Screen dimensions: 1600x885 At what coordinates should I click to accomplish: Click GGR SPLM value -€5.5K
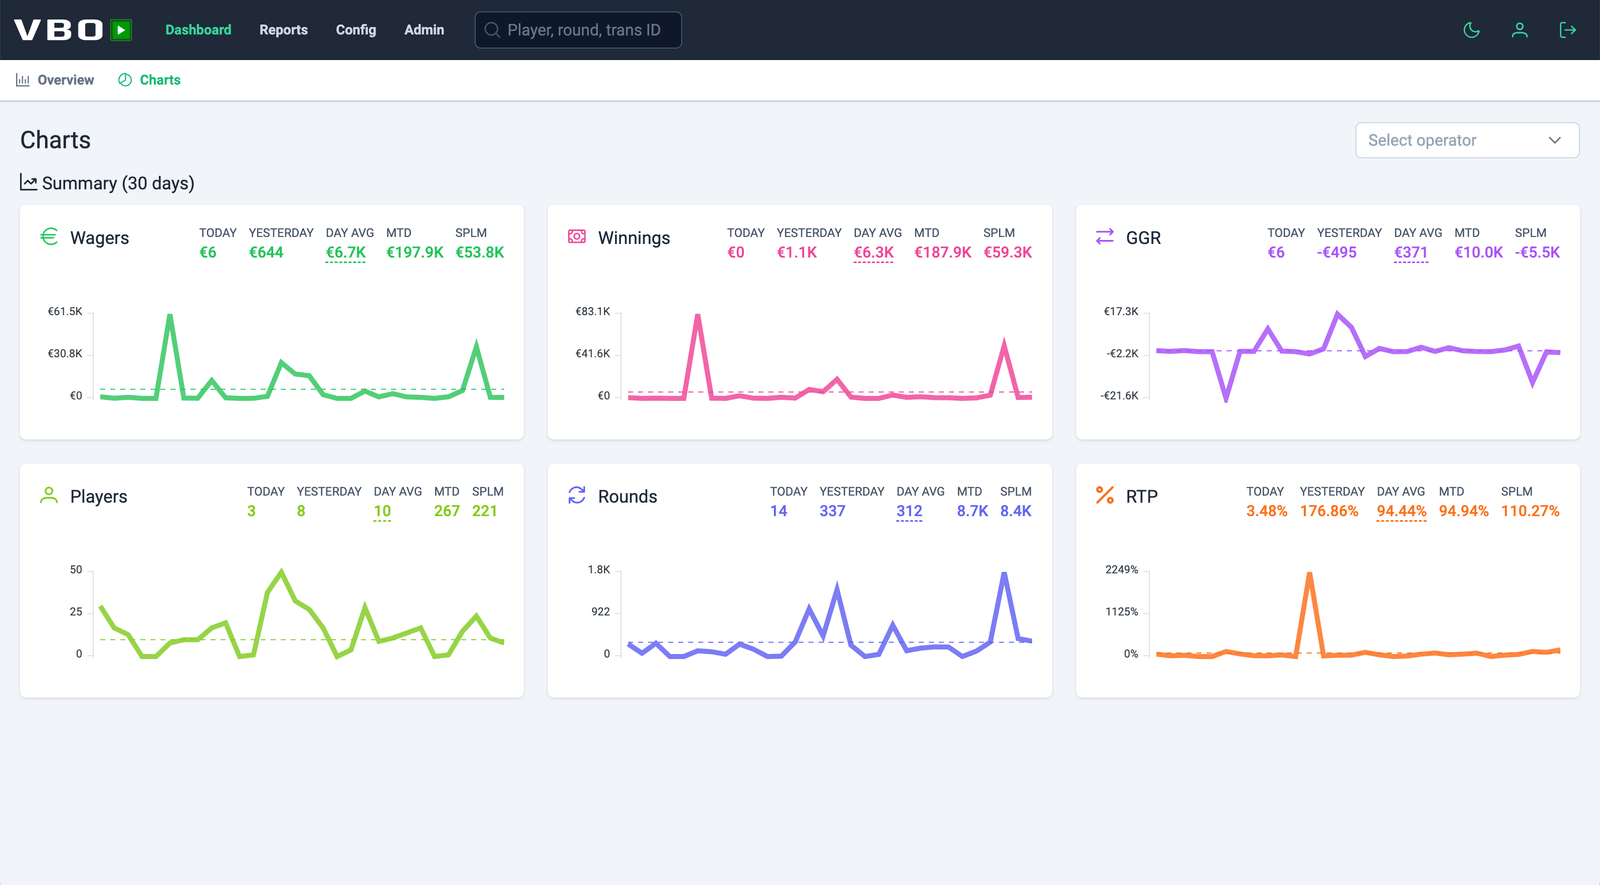pos(1538,253)
